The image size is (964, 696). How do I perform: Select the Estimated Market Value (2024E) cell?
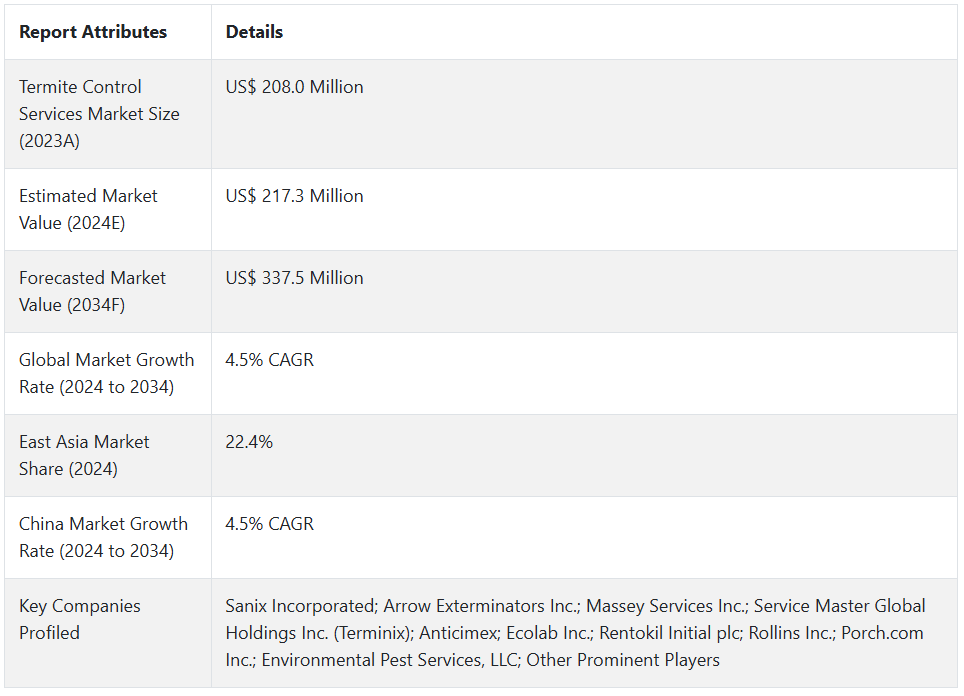pyautogui.click(x=88, y=209)
